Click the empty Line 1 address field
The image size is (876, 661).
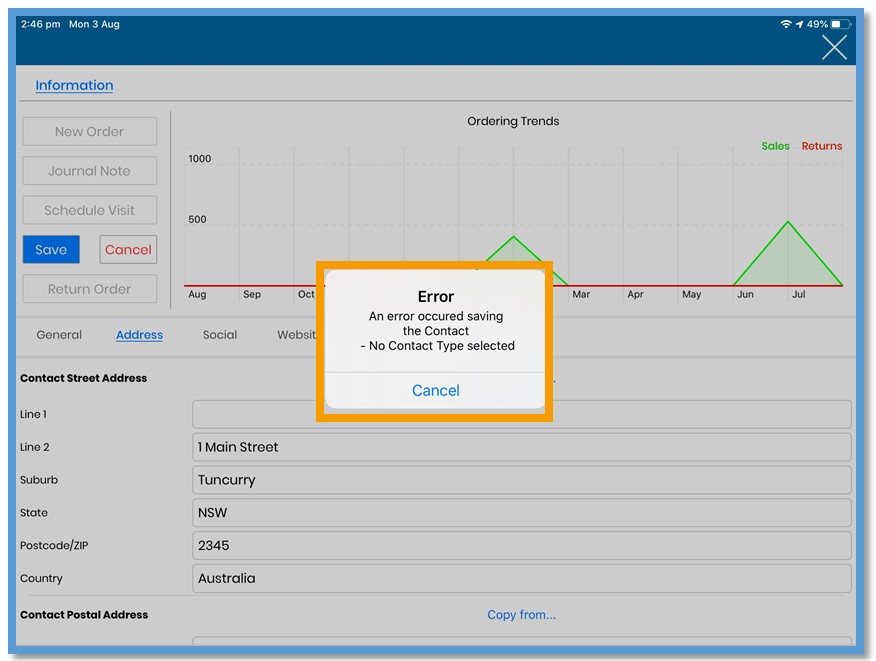[x=522, y=414]
